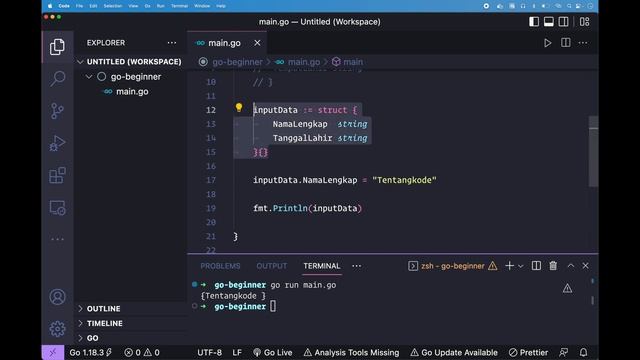Screen dimensions: 640x360
Task: Click the terminal warning triangle on the right
Action: pyautogui.click(x=567, y=289)
